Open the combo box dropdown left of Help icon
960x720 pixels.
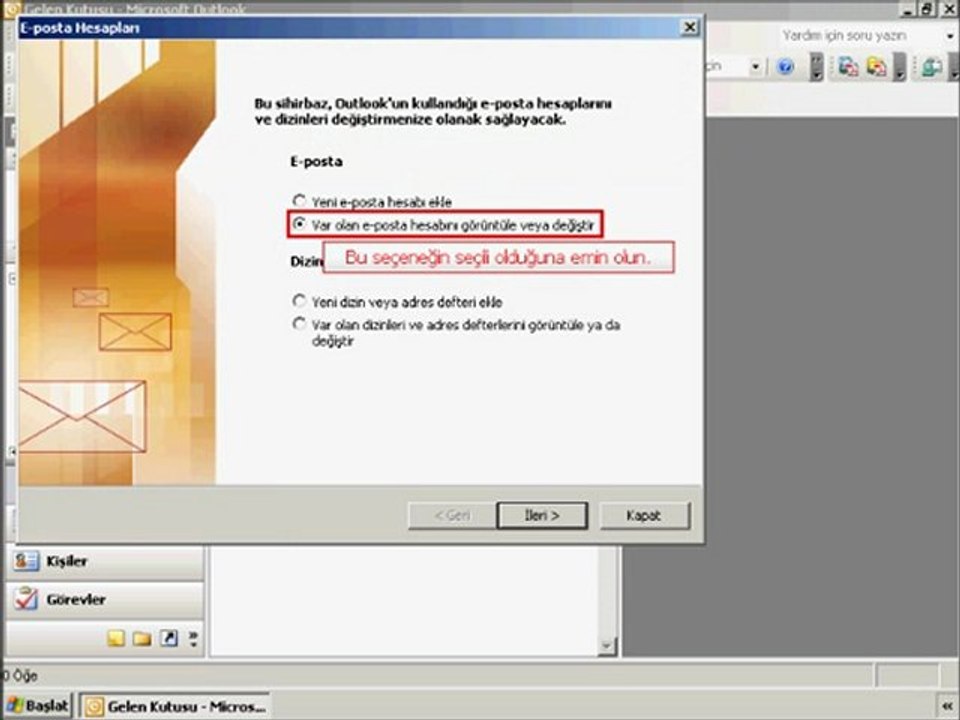click(x=756, y=66)
